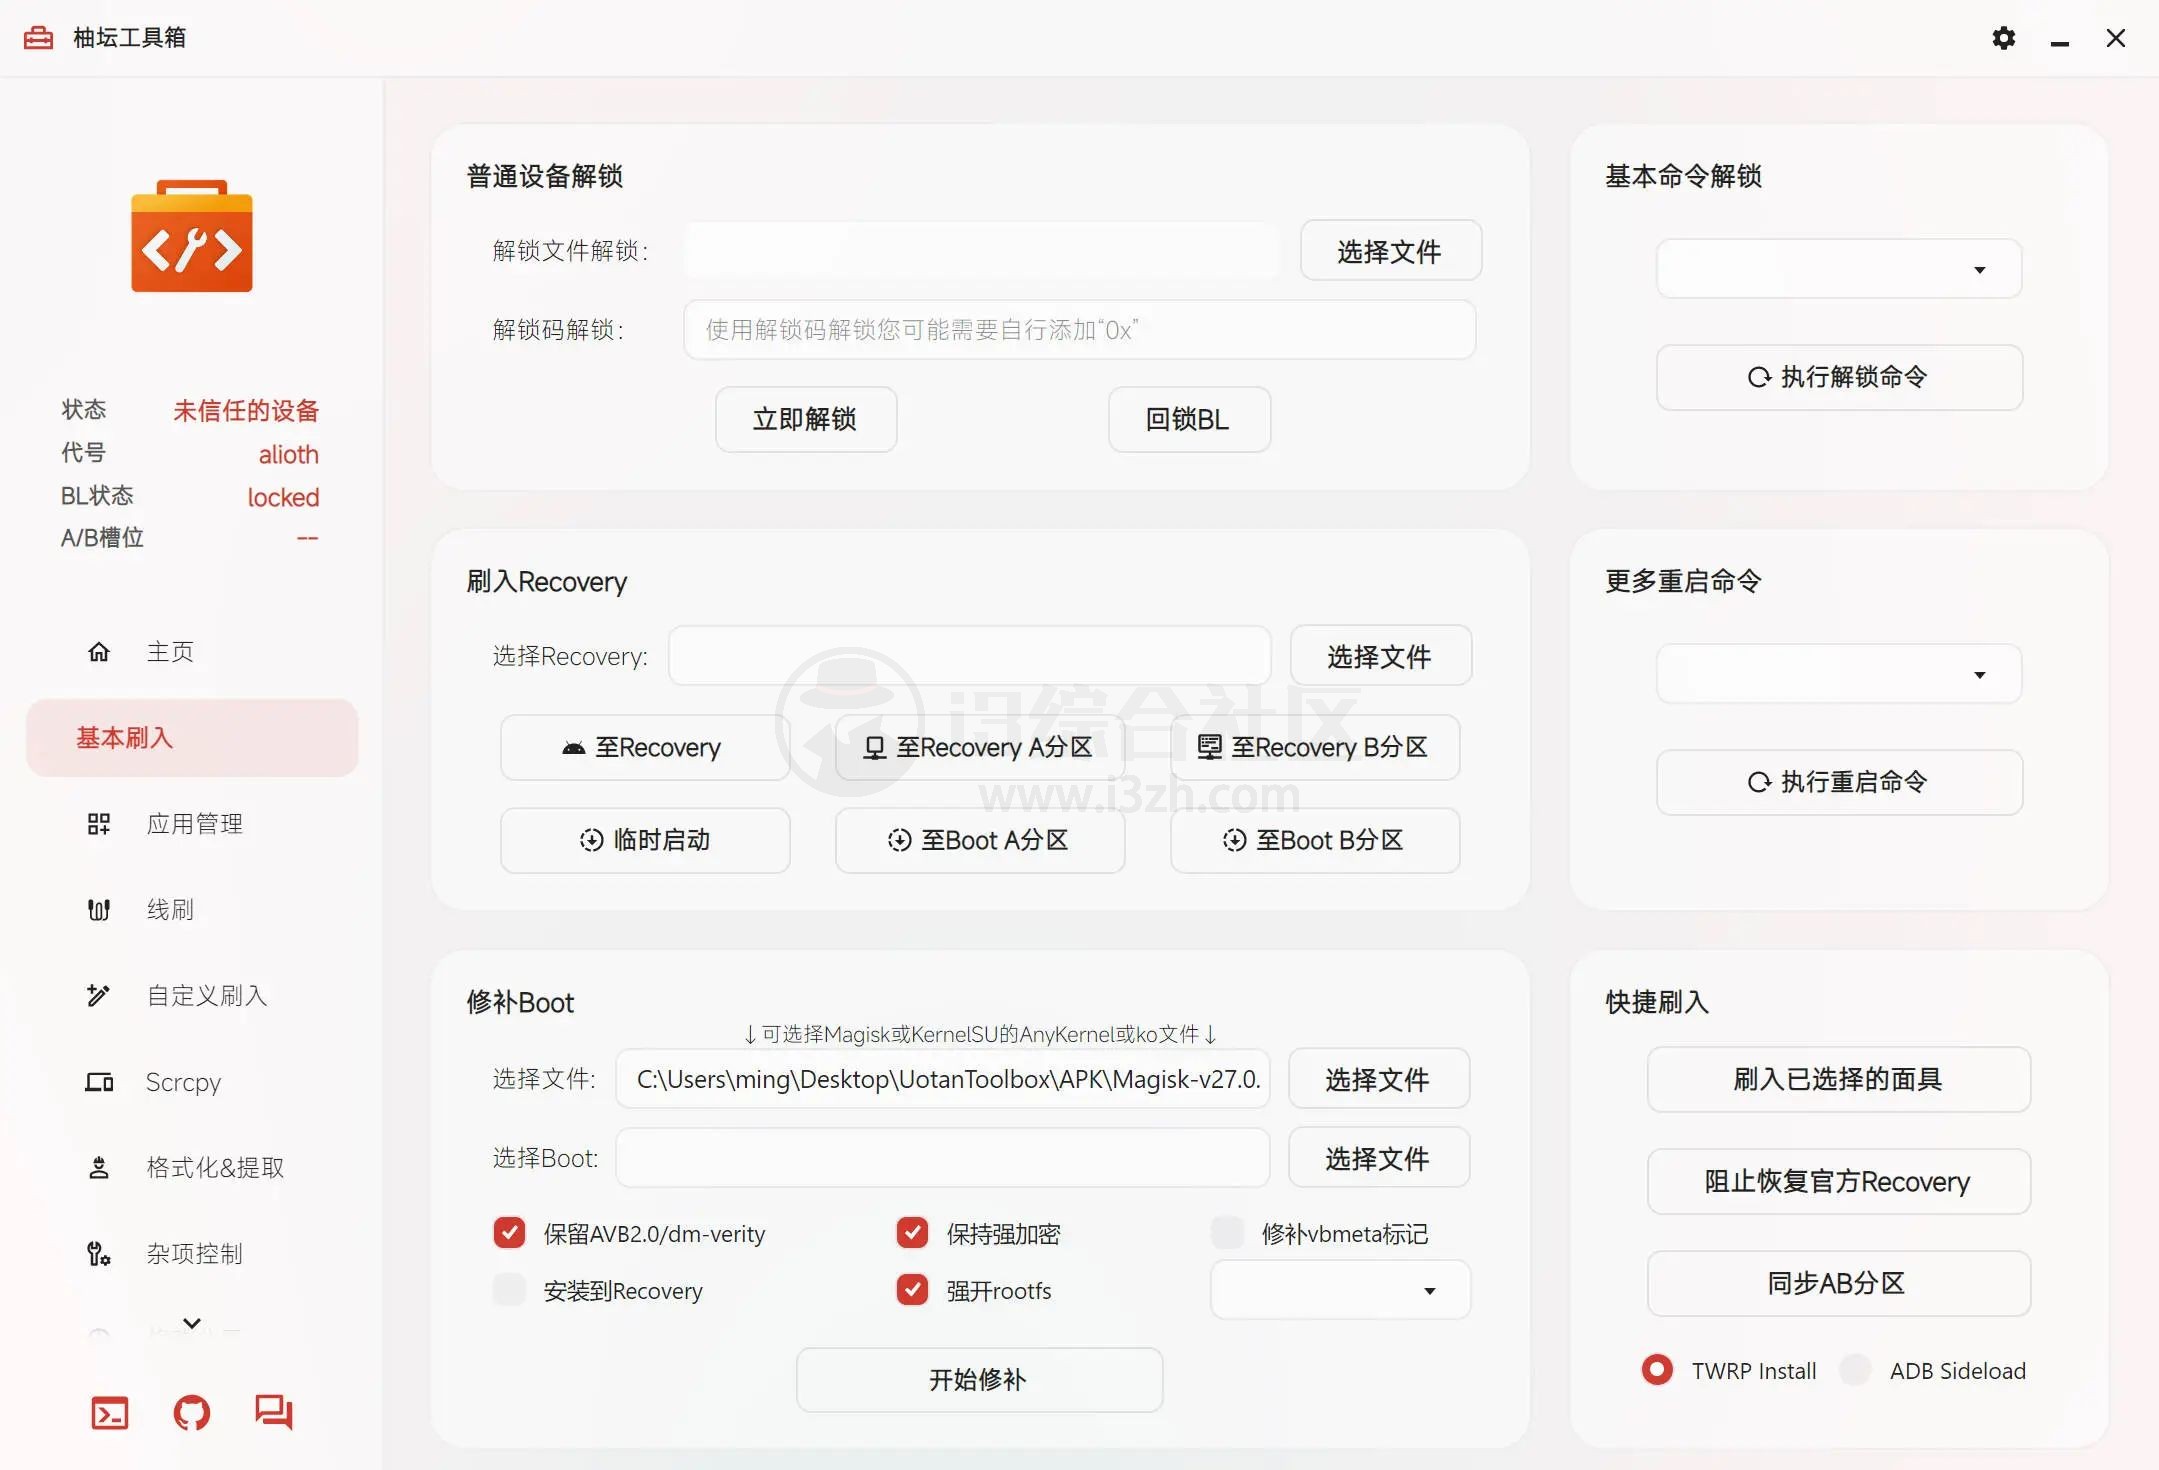
Task: Select the TWRP Install radio button
Action: pos(1657,1370)
